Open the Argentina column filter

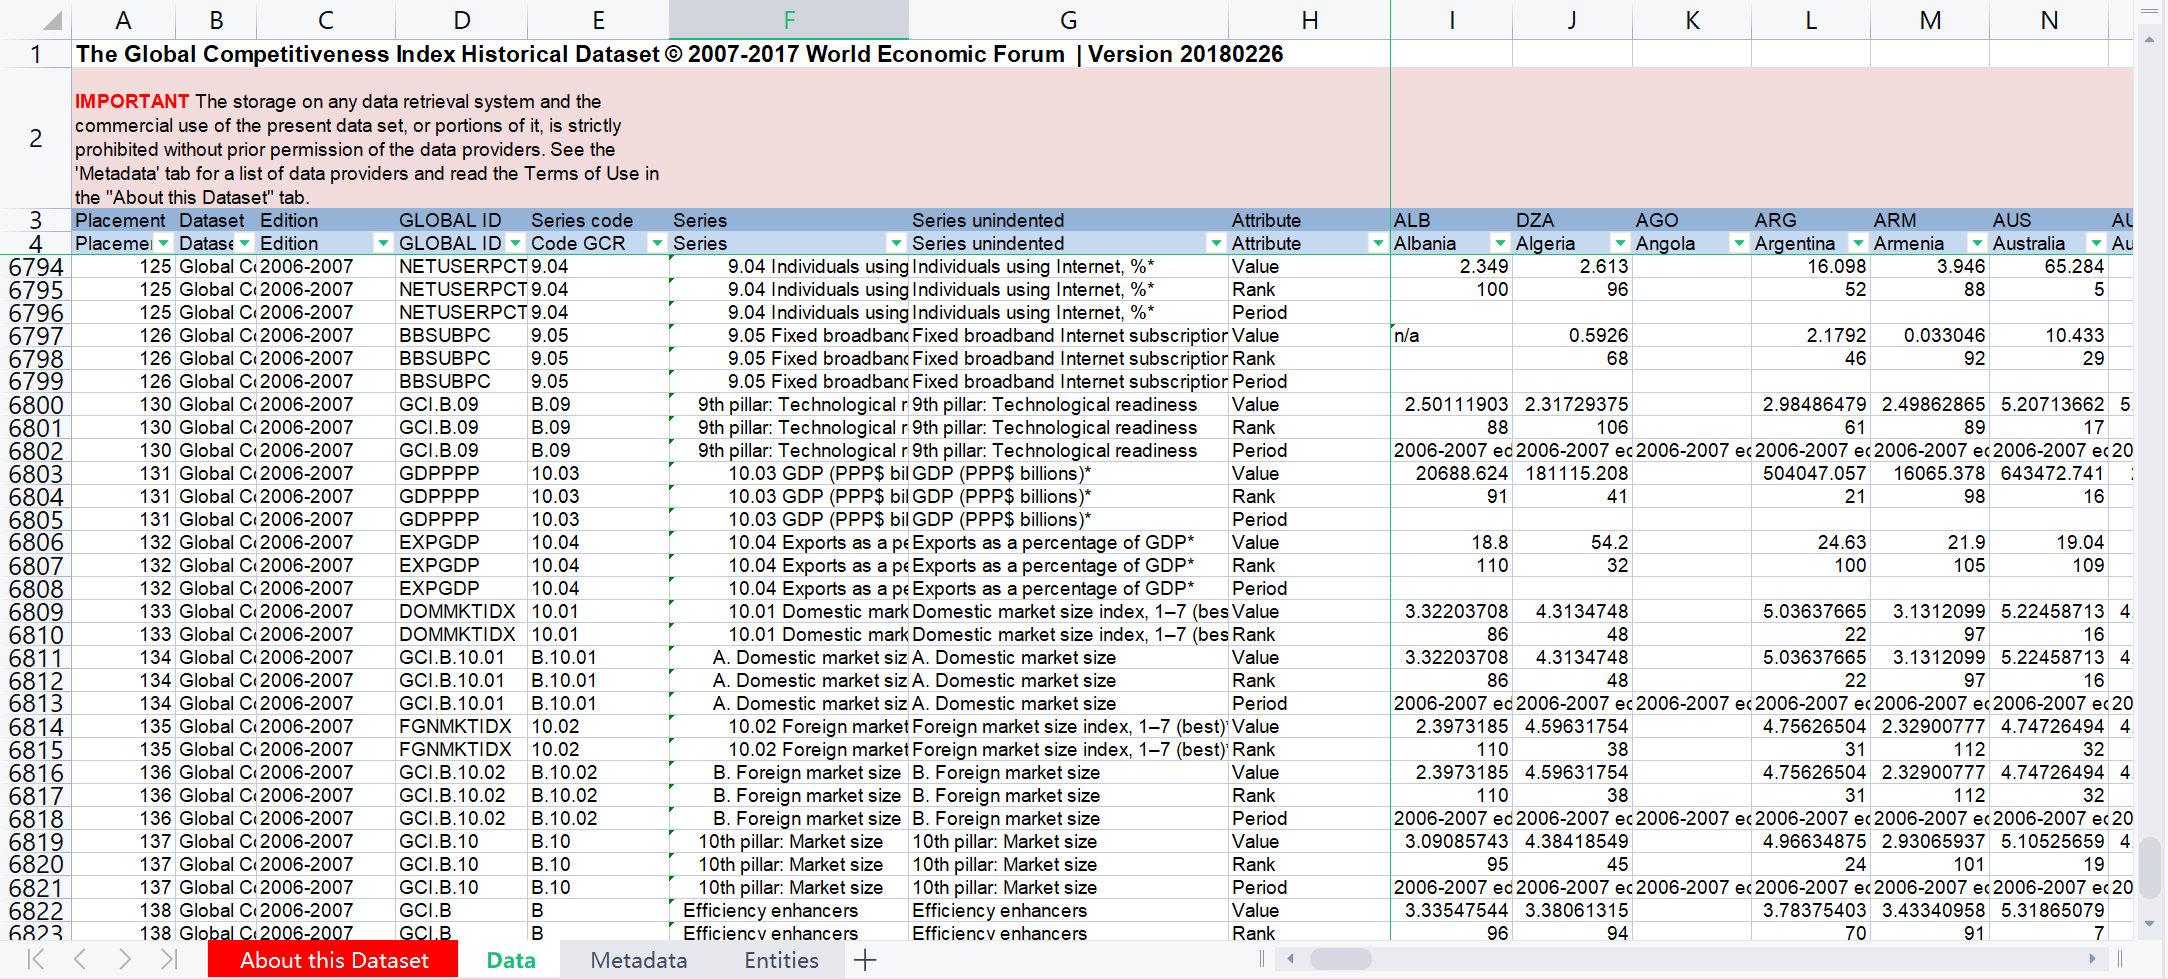(x=1857, y=243)
